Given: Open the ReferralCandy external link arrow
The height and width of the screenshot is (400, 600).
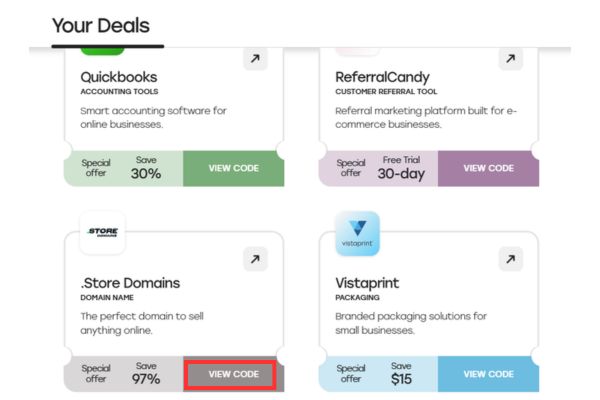Looking at the screenshot, I should point(510,59).
